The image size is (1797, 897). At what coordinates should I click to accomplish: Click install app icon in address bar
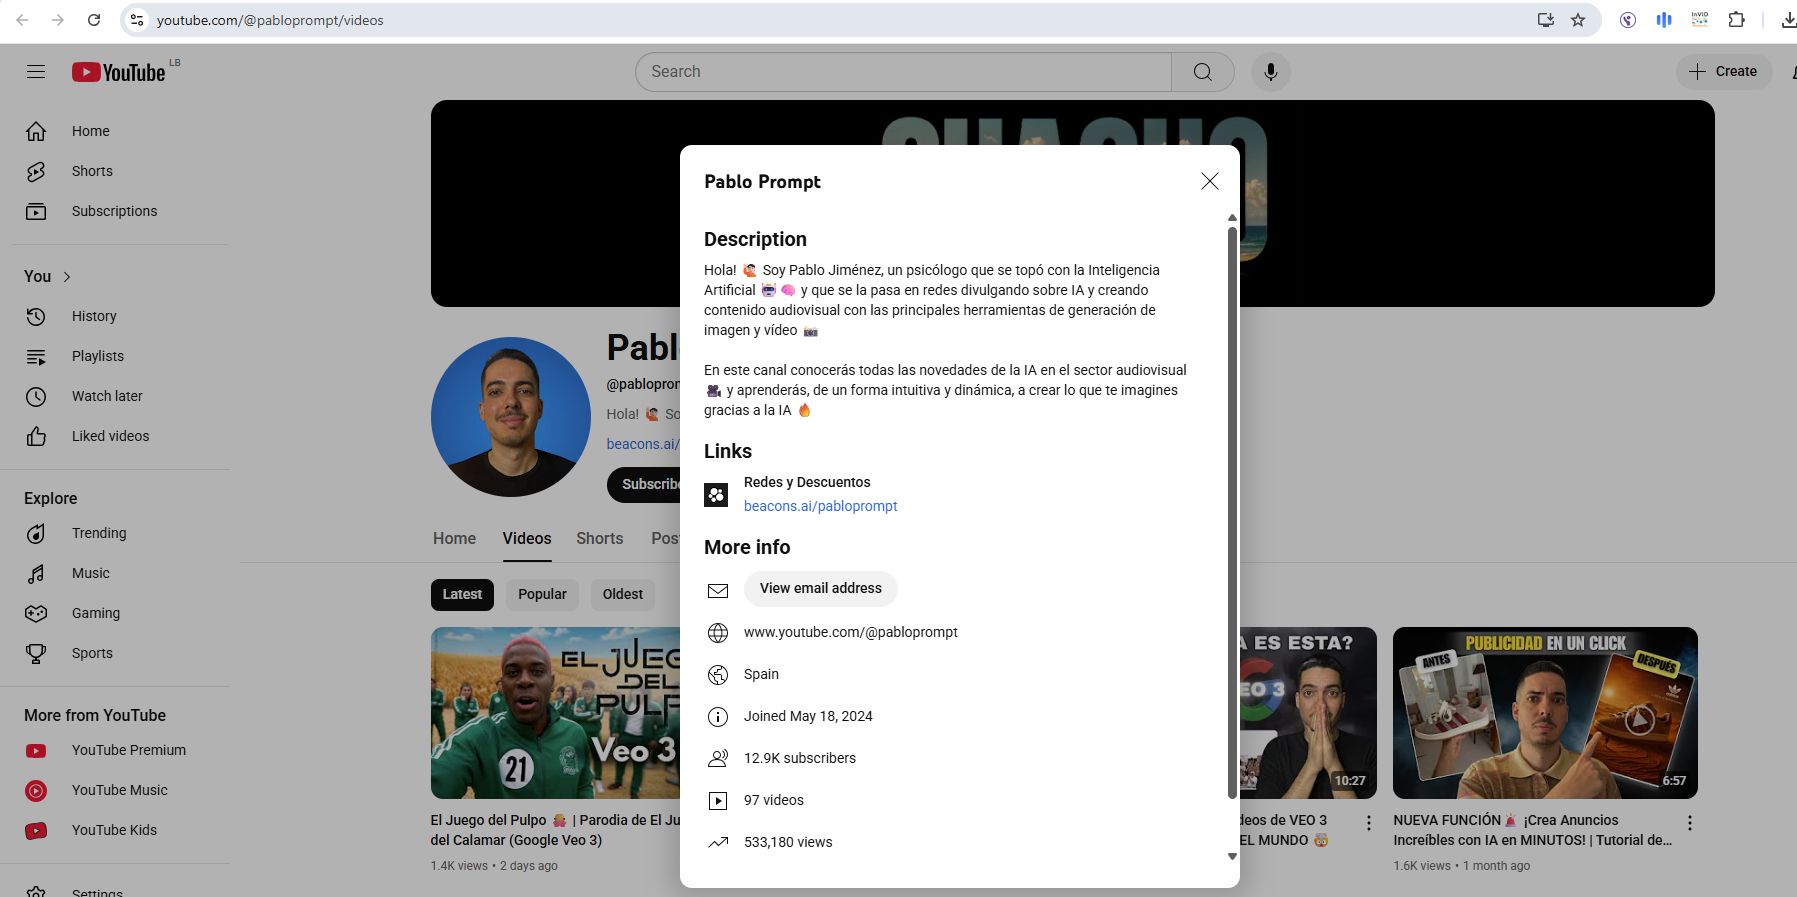[1546, 20]
